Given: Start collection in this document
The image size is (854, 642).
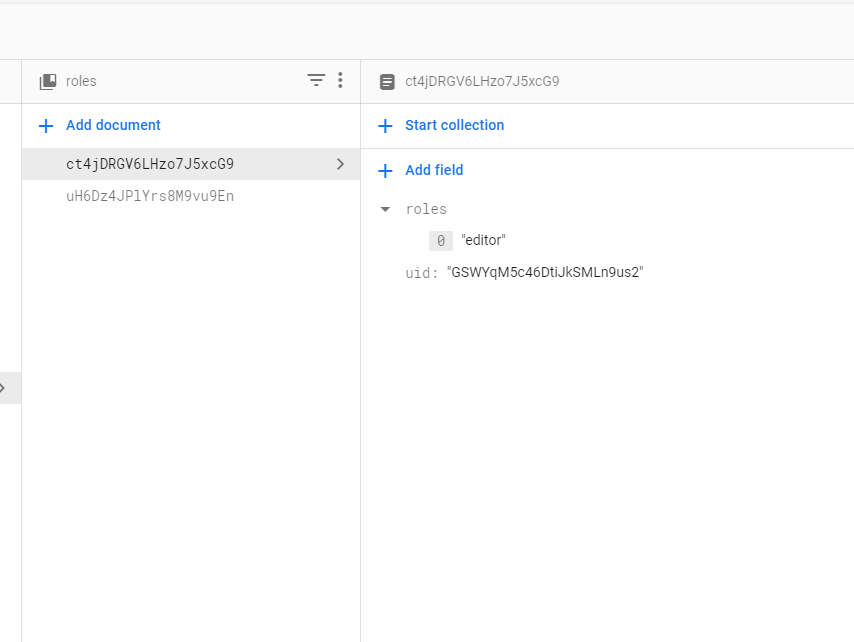Looking at the screenshot, I should click(x=454, y=125).
